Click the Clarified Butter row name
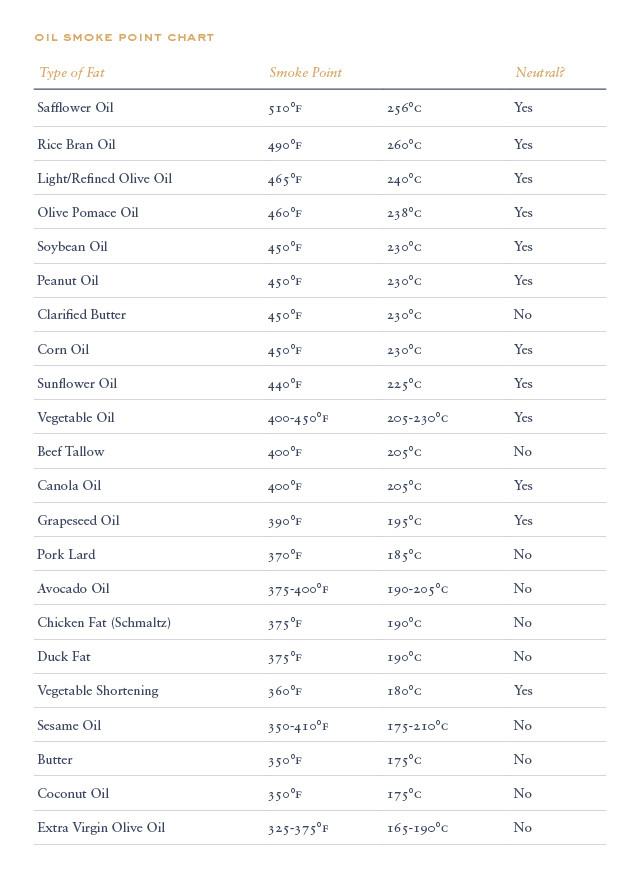643x877 pixels. pos(81,315)
